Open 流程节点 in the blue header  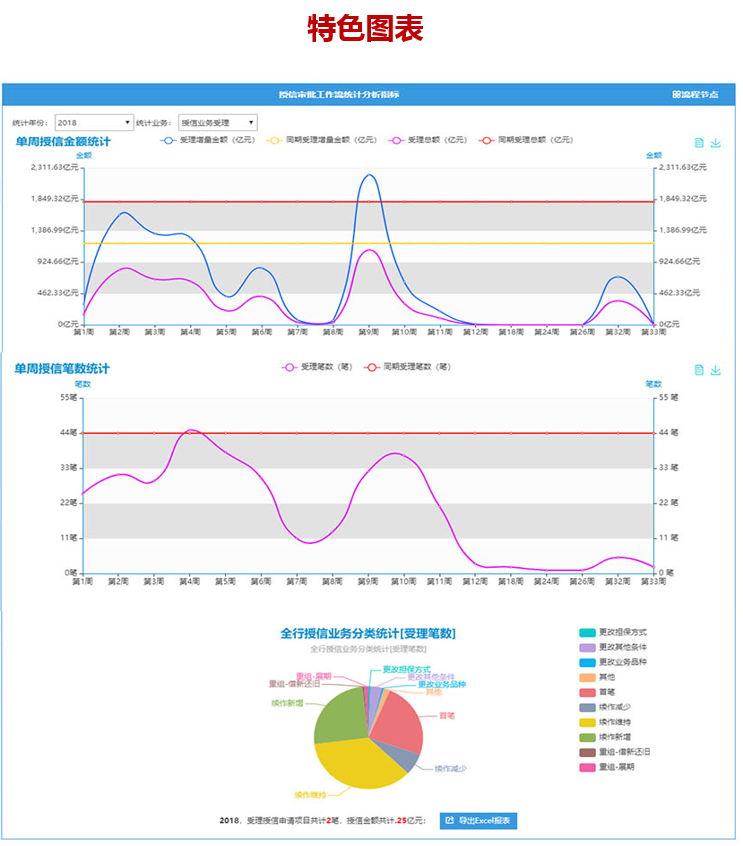click(x=695, y=94)
